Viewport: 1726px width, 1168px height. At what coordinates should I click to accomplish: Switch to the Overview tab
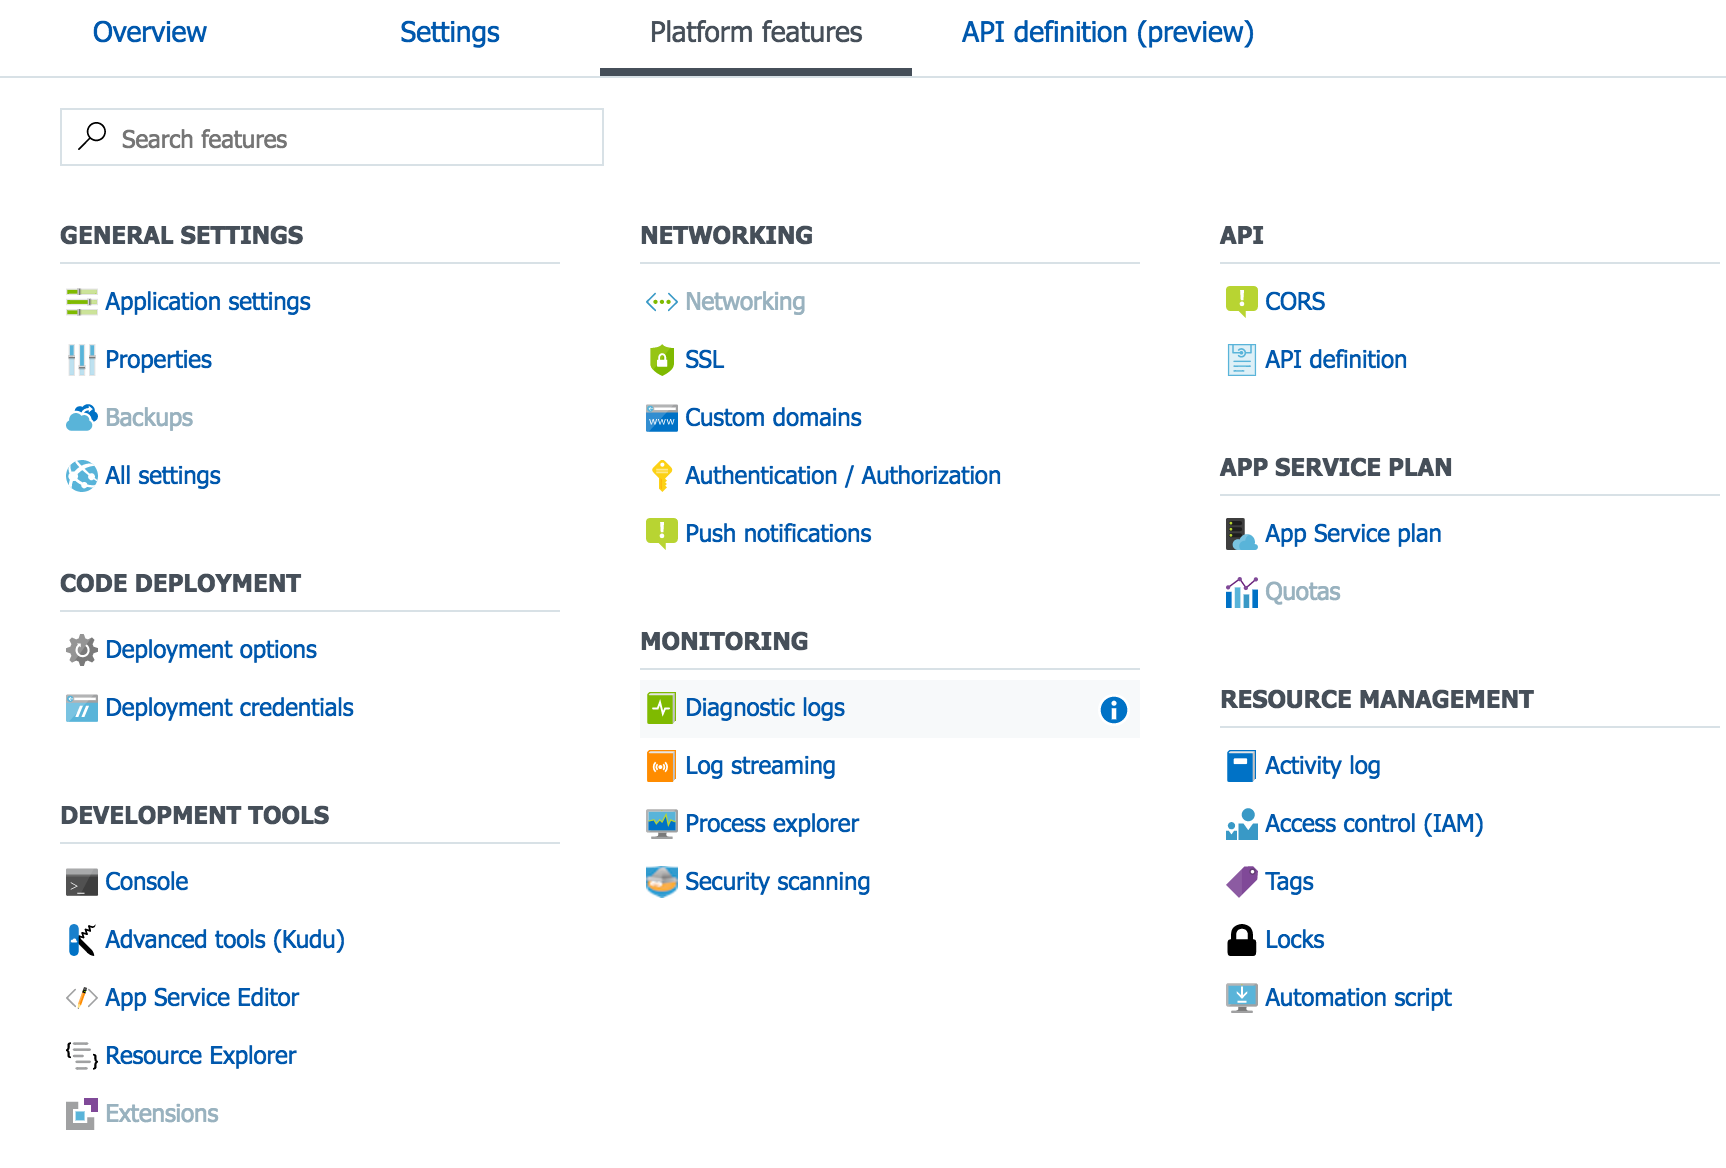tap(150, 32)
